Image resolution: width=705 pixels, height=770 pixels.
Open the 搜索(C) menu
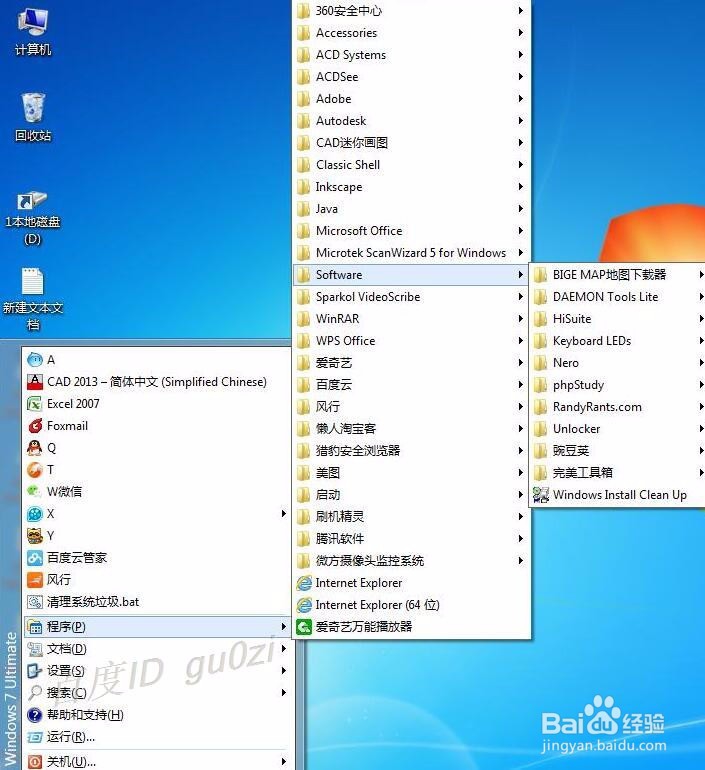click(157, 693)
